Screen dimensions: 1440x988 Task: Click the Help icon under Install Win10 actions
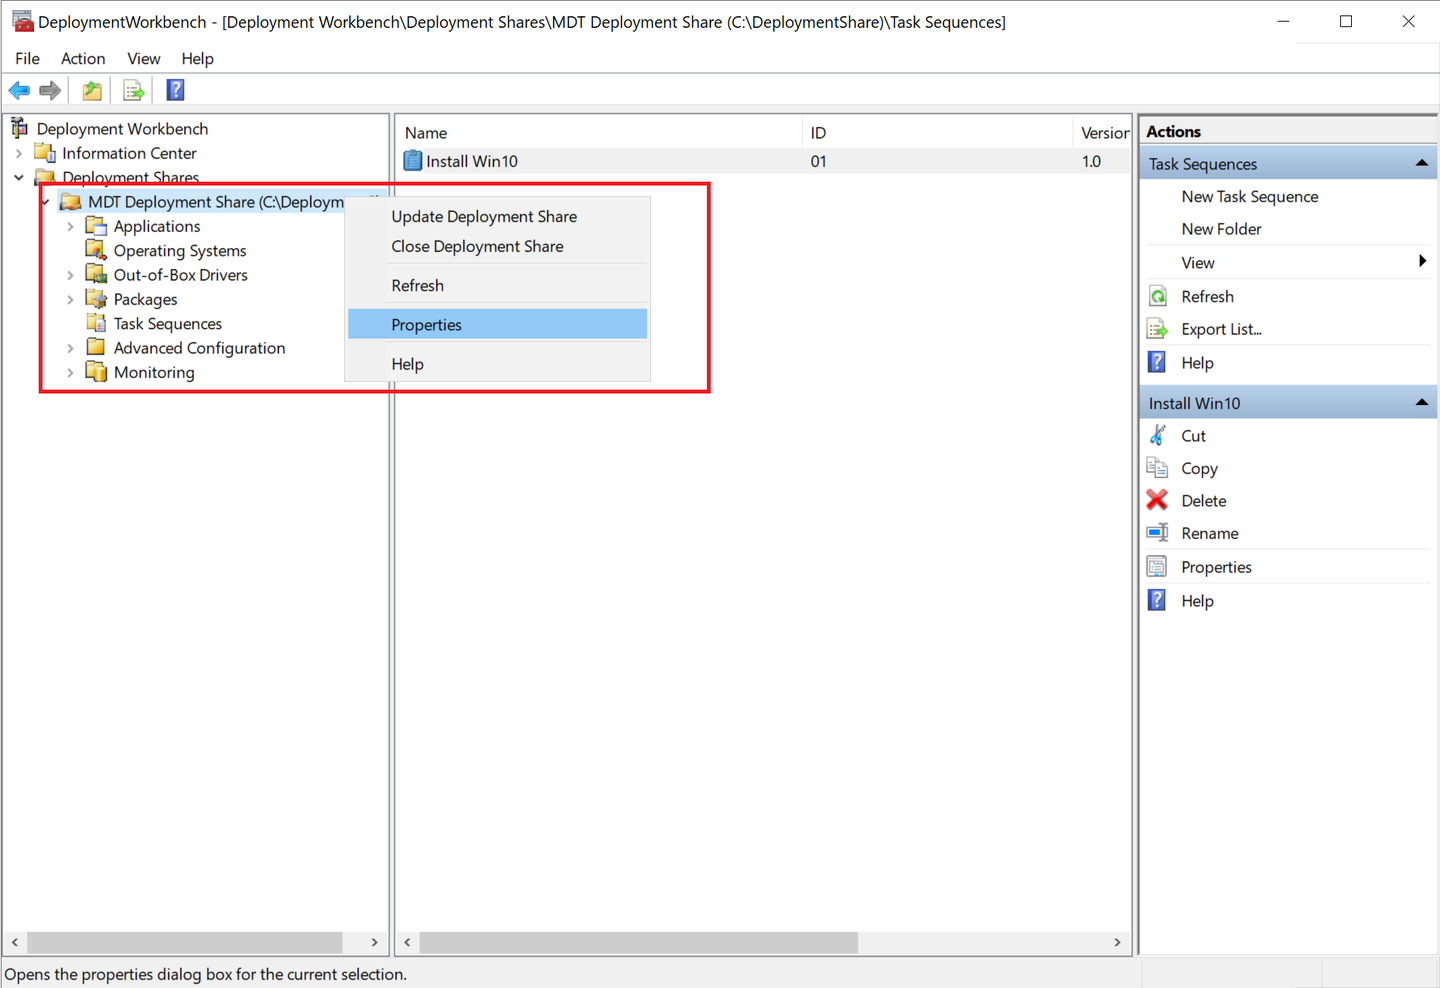(1157, 600)
